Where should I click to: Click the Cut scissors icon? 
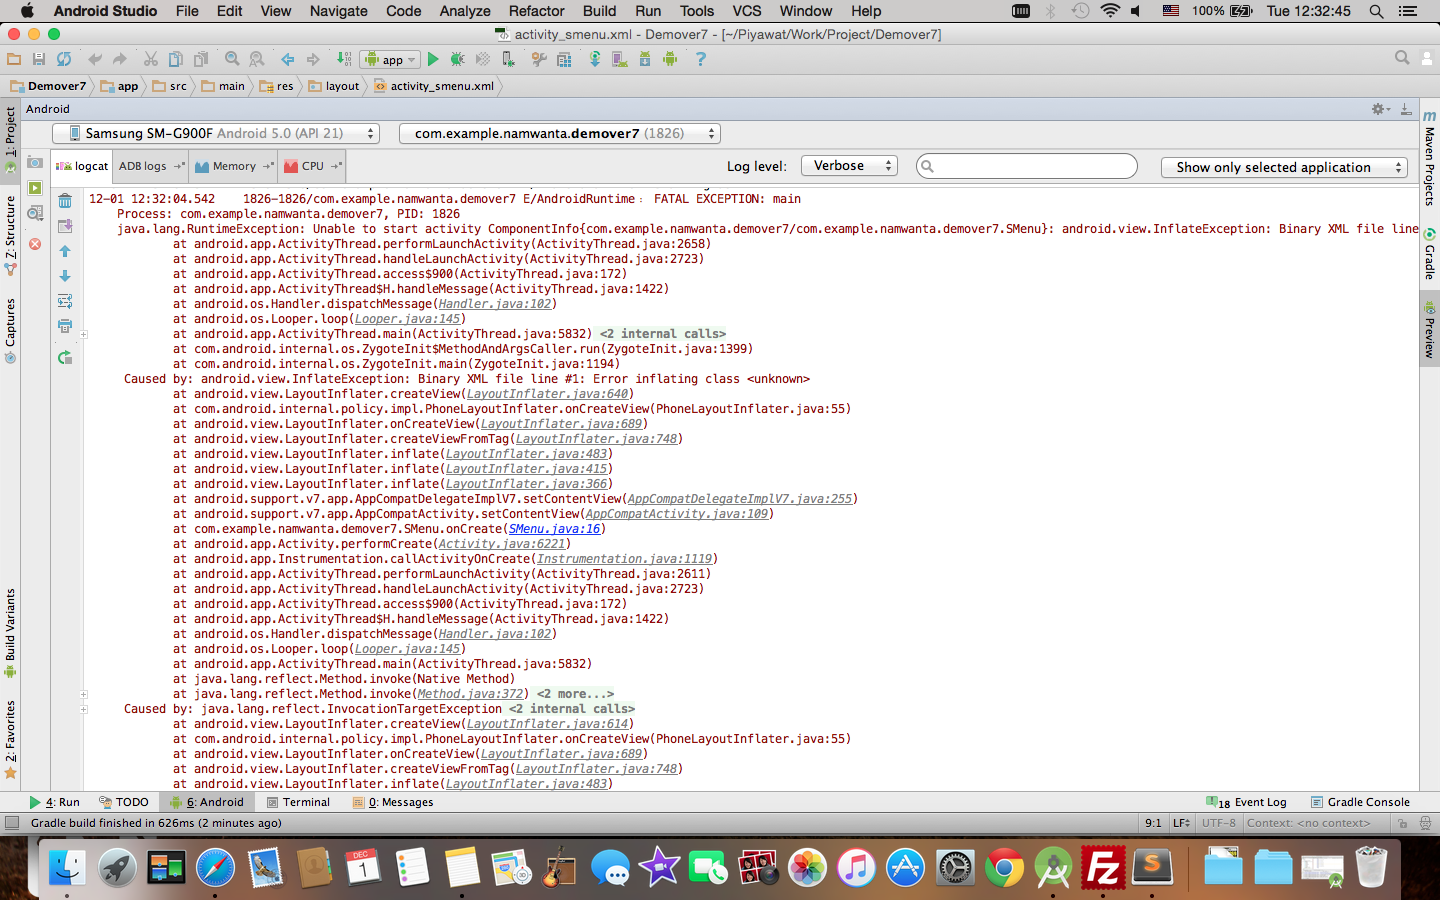click(x=151, y=59)
